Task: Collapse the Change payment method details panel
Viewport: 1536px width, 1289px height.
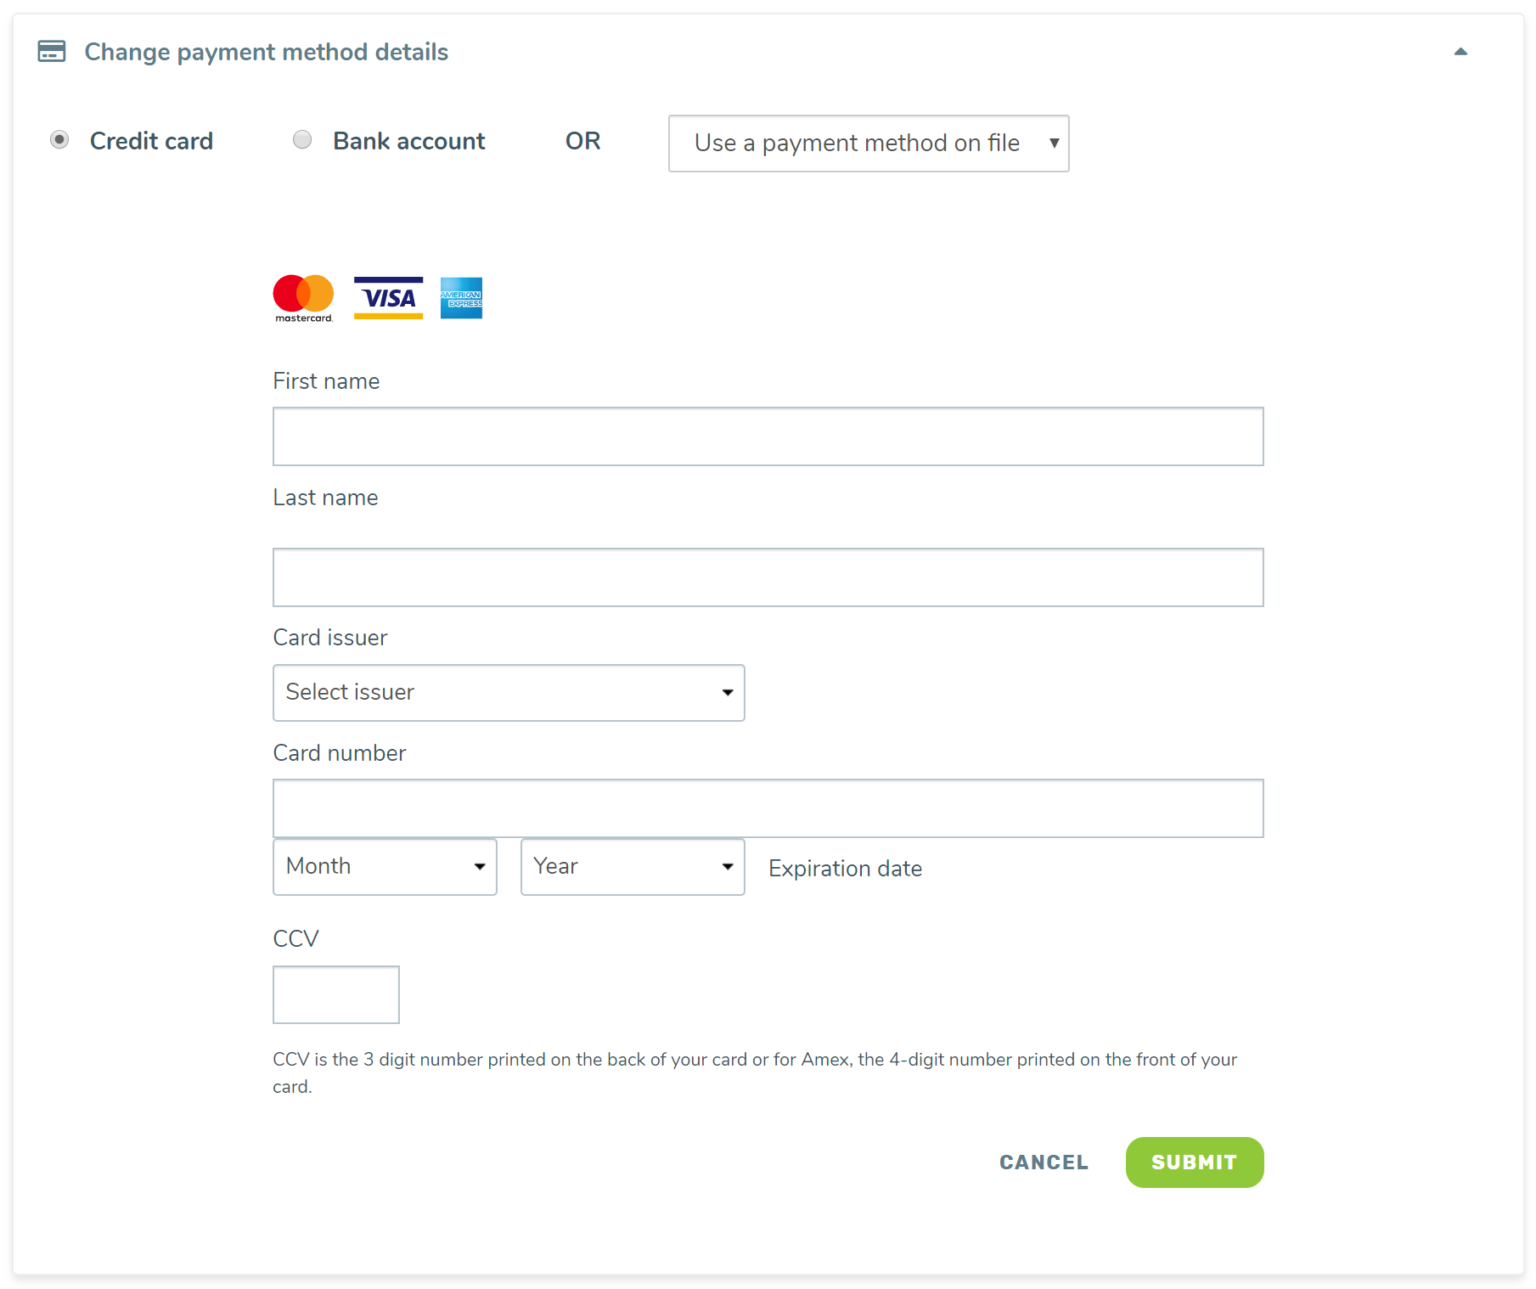Action: tap(1461, 49)
